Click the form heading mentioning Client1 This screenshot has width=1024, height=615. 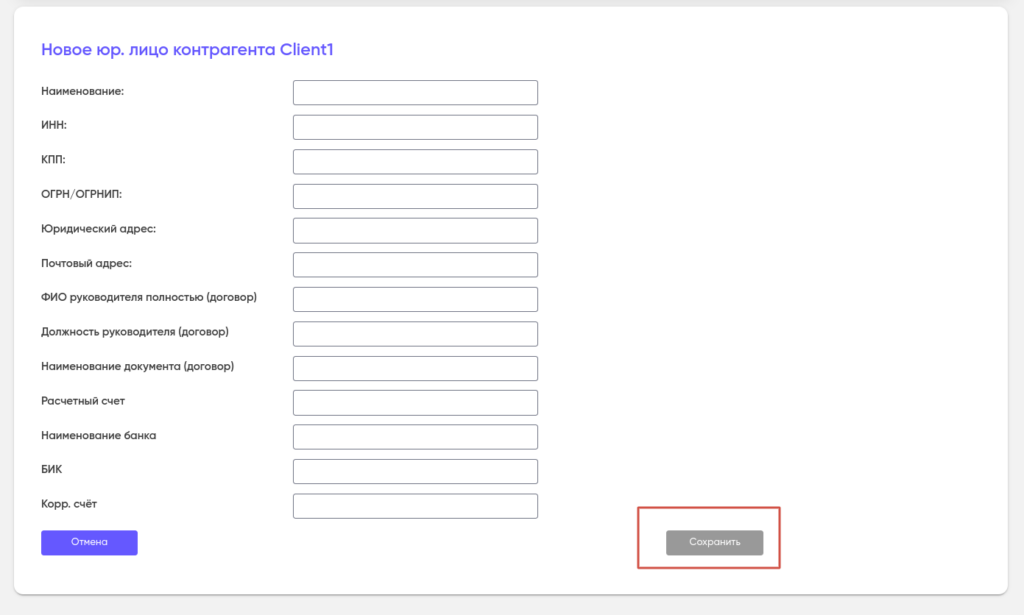click(x=187, y=49)
